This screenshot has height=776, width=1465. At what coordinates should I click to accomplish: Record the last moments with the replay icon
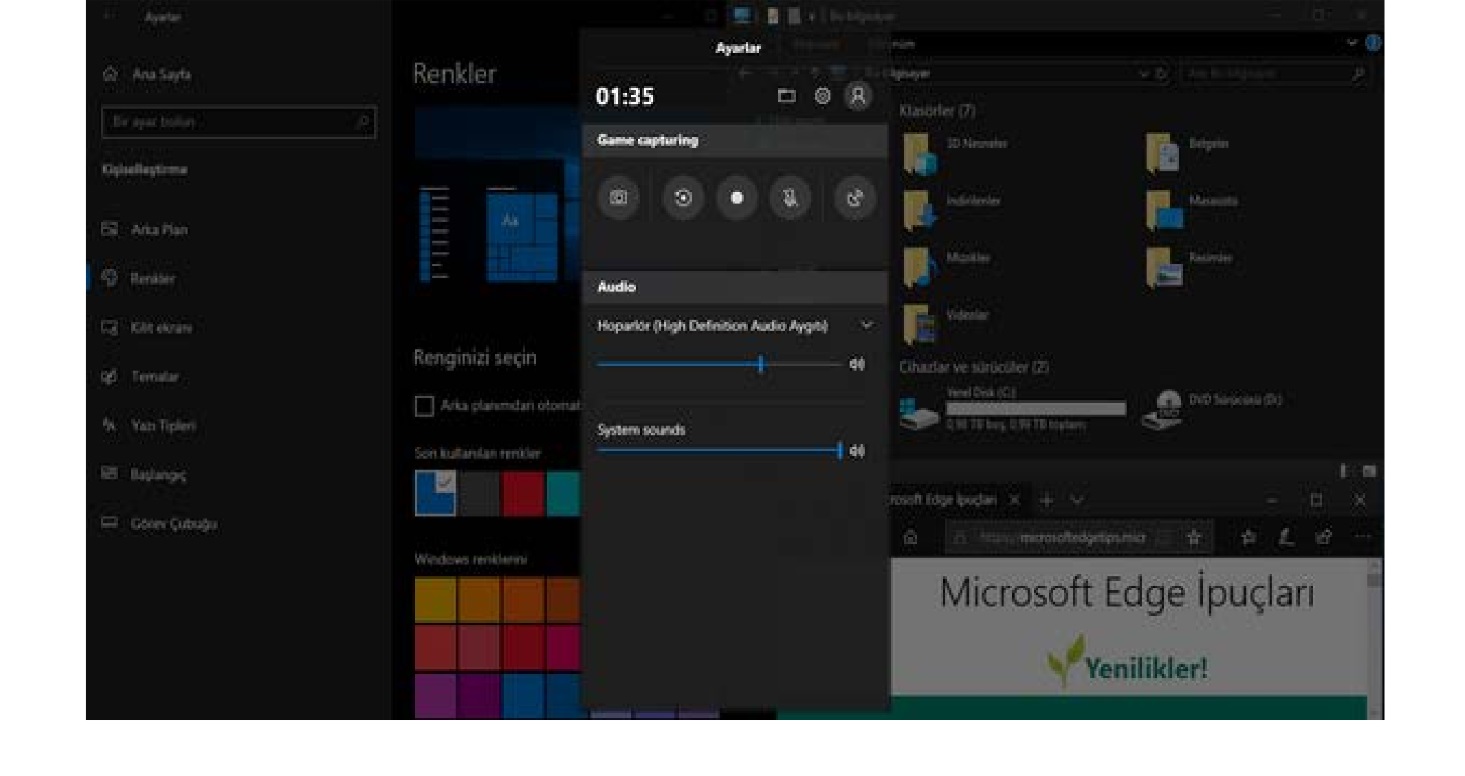(x=683, y=198)
